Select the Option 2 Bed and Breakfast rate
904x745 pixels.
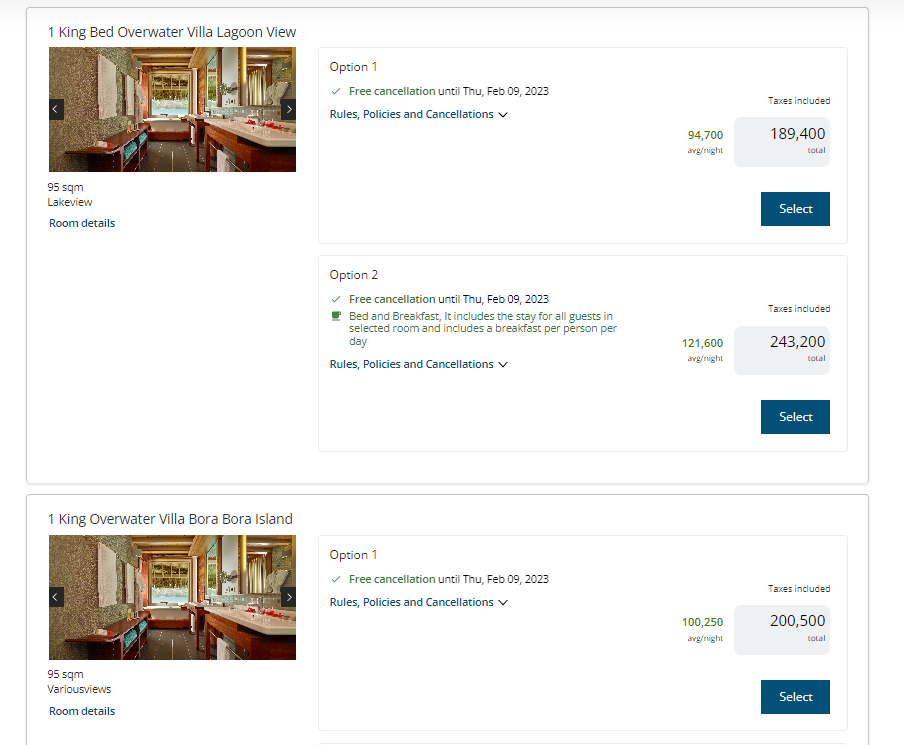794,417
